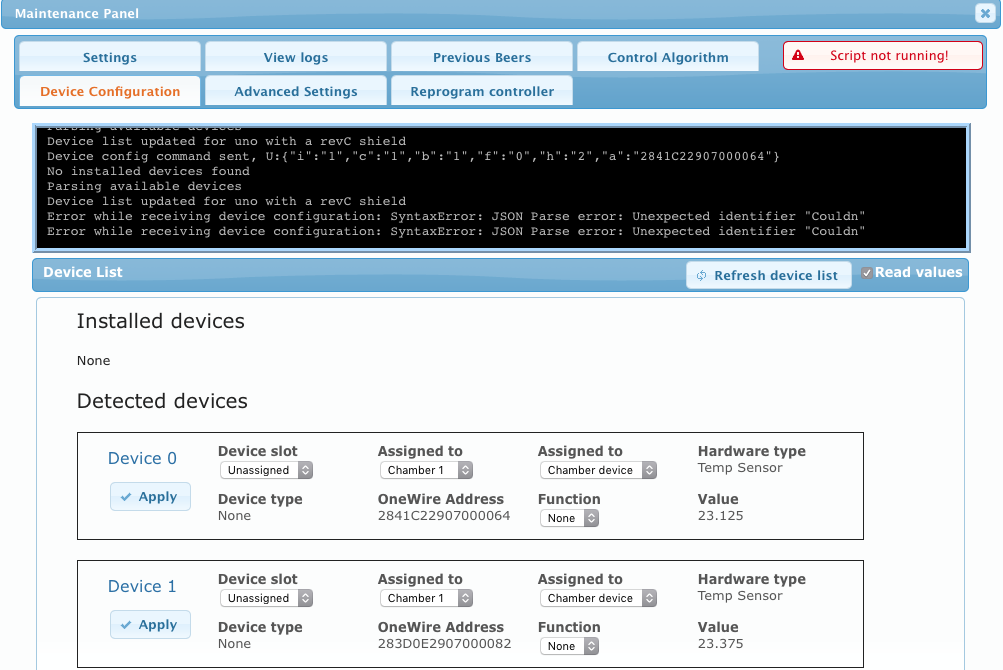Open the Previous Beers tab
This screenshot has width=1003, height=670.
click(482, 57)
